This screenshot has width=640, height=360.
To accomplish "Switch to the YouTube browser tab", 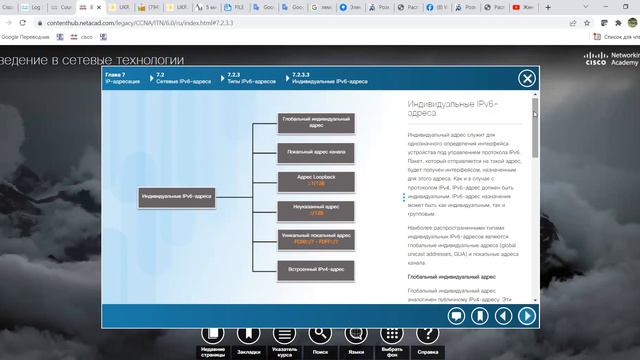I will pos(523,7).
